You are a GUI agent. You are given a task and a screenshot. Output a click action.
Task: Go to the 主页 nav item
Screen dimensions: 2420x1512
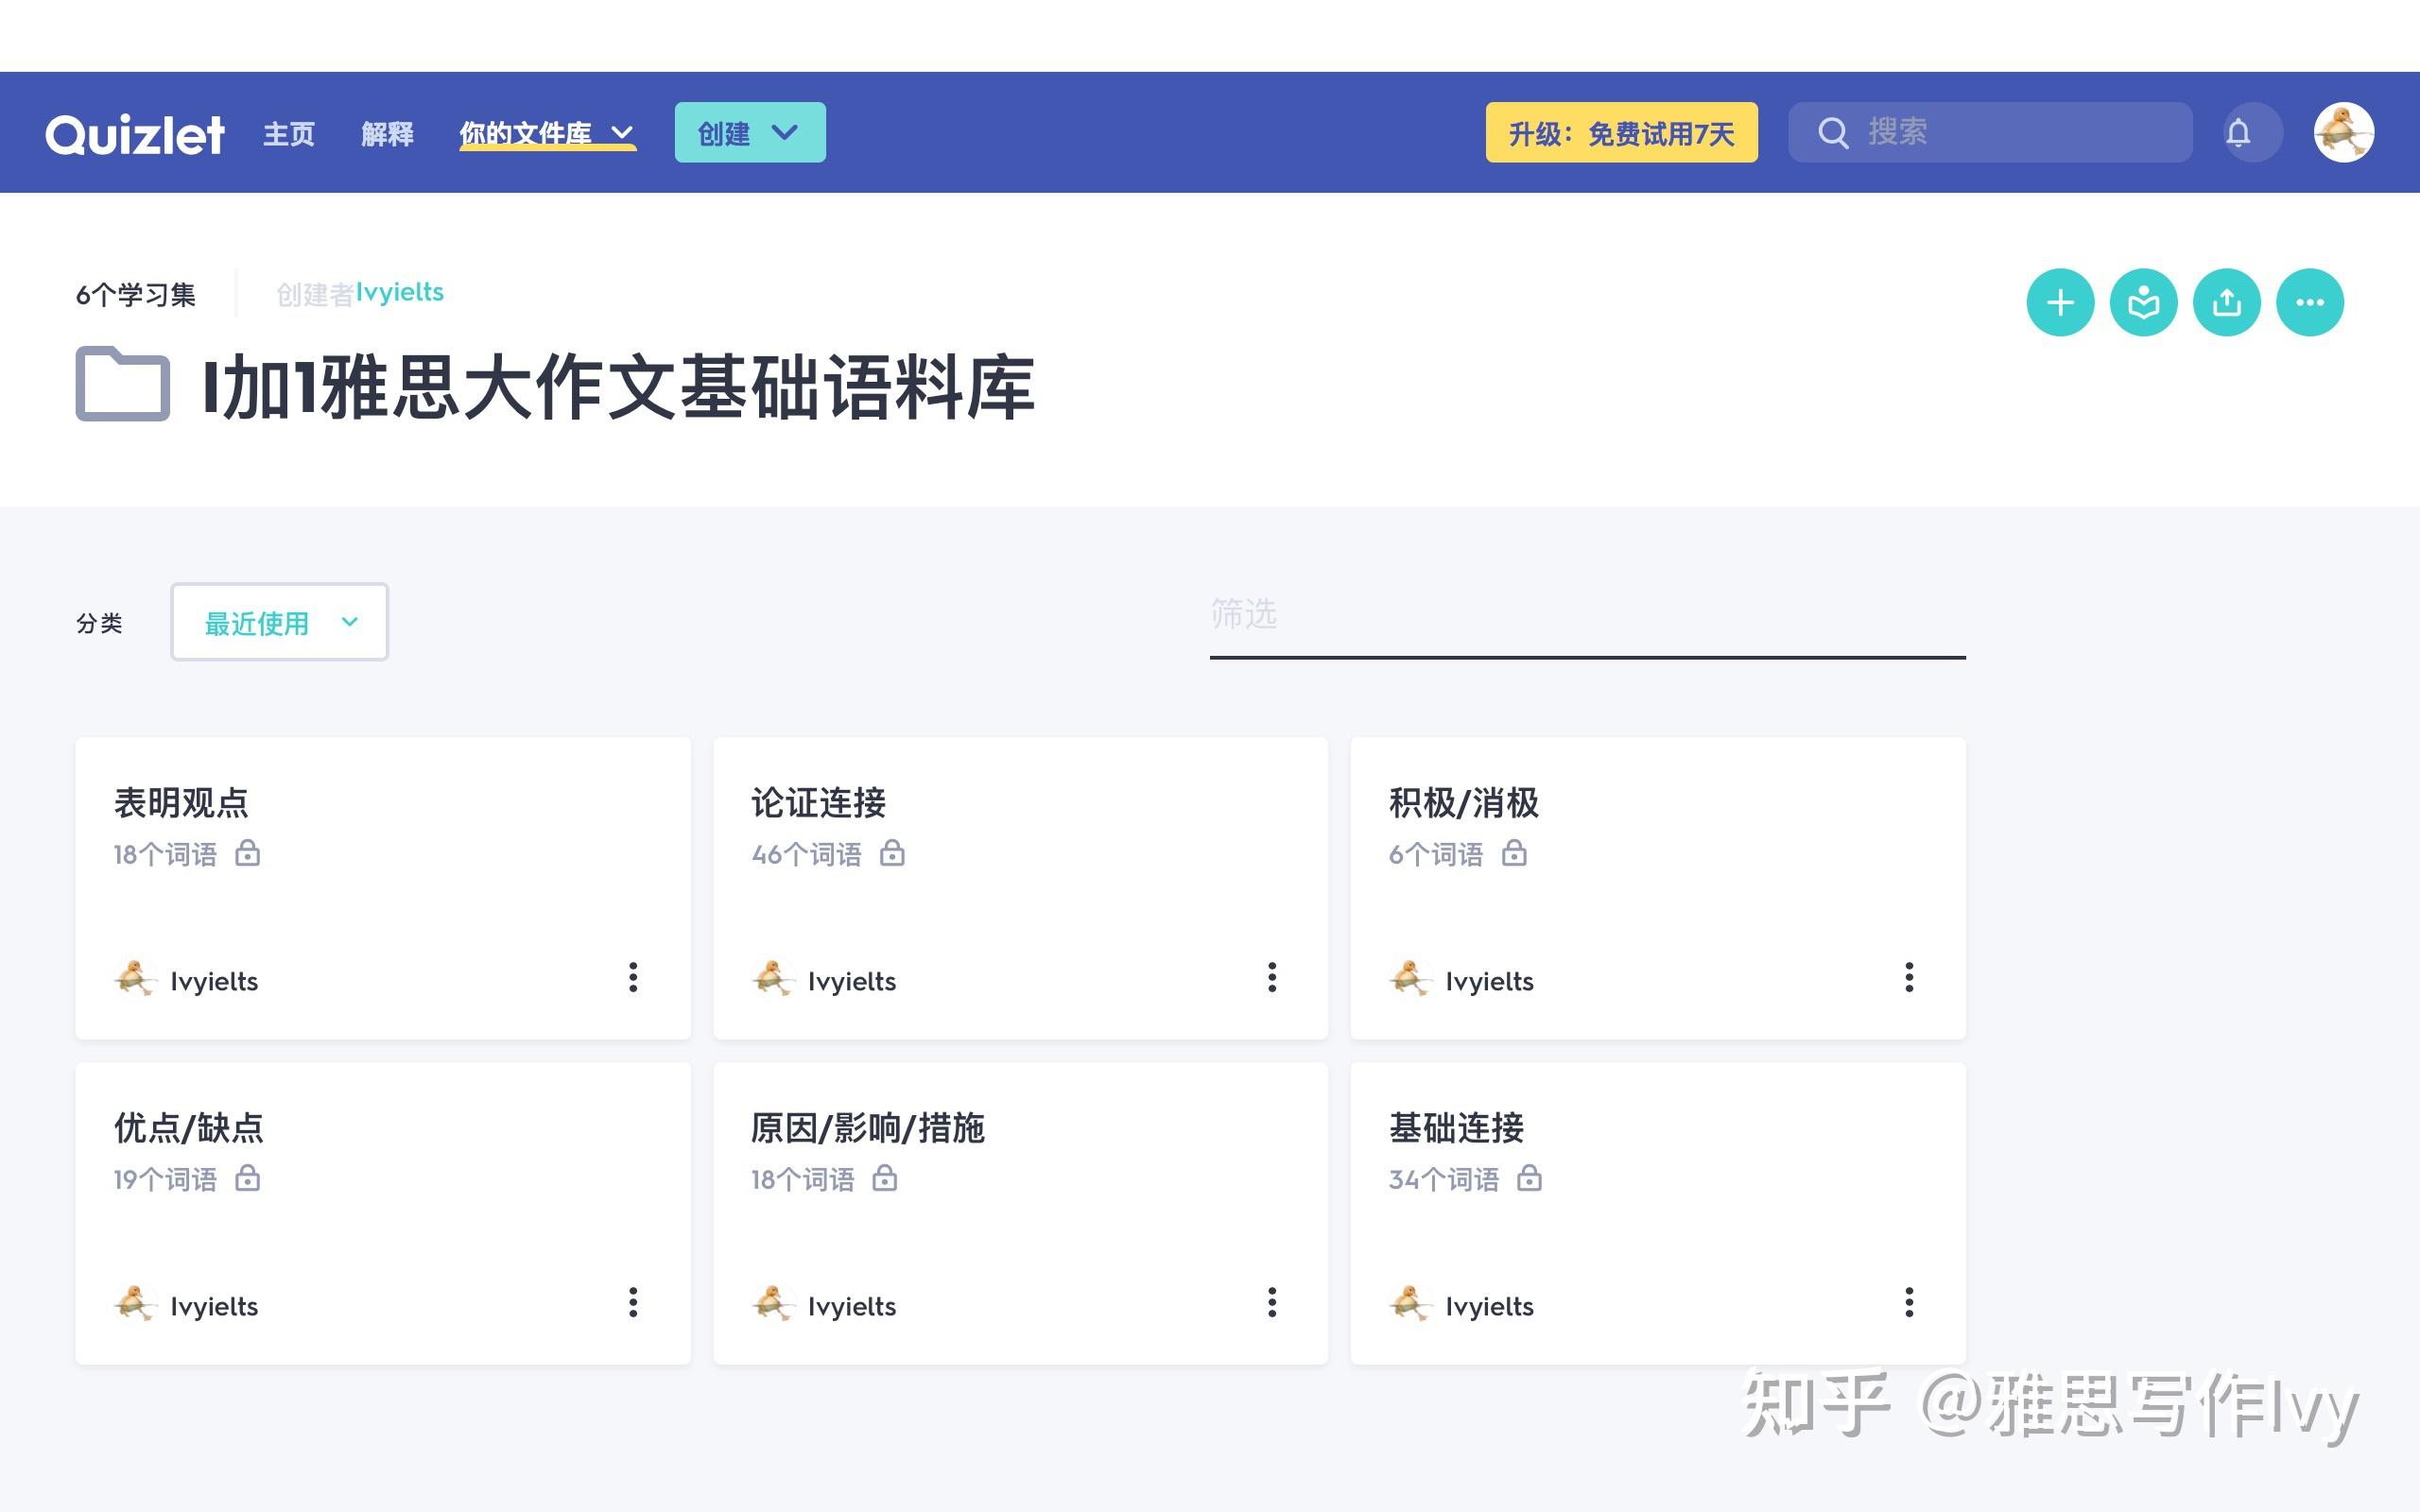289,133
